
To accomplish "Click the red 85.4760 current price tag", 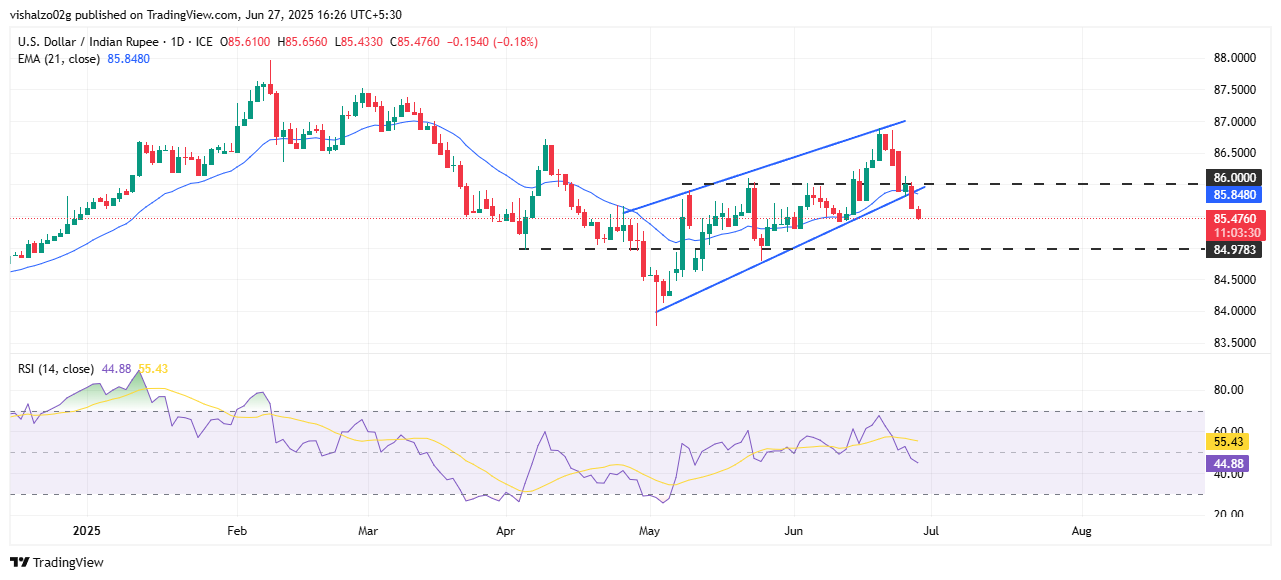I will (1235, 218).
